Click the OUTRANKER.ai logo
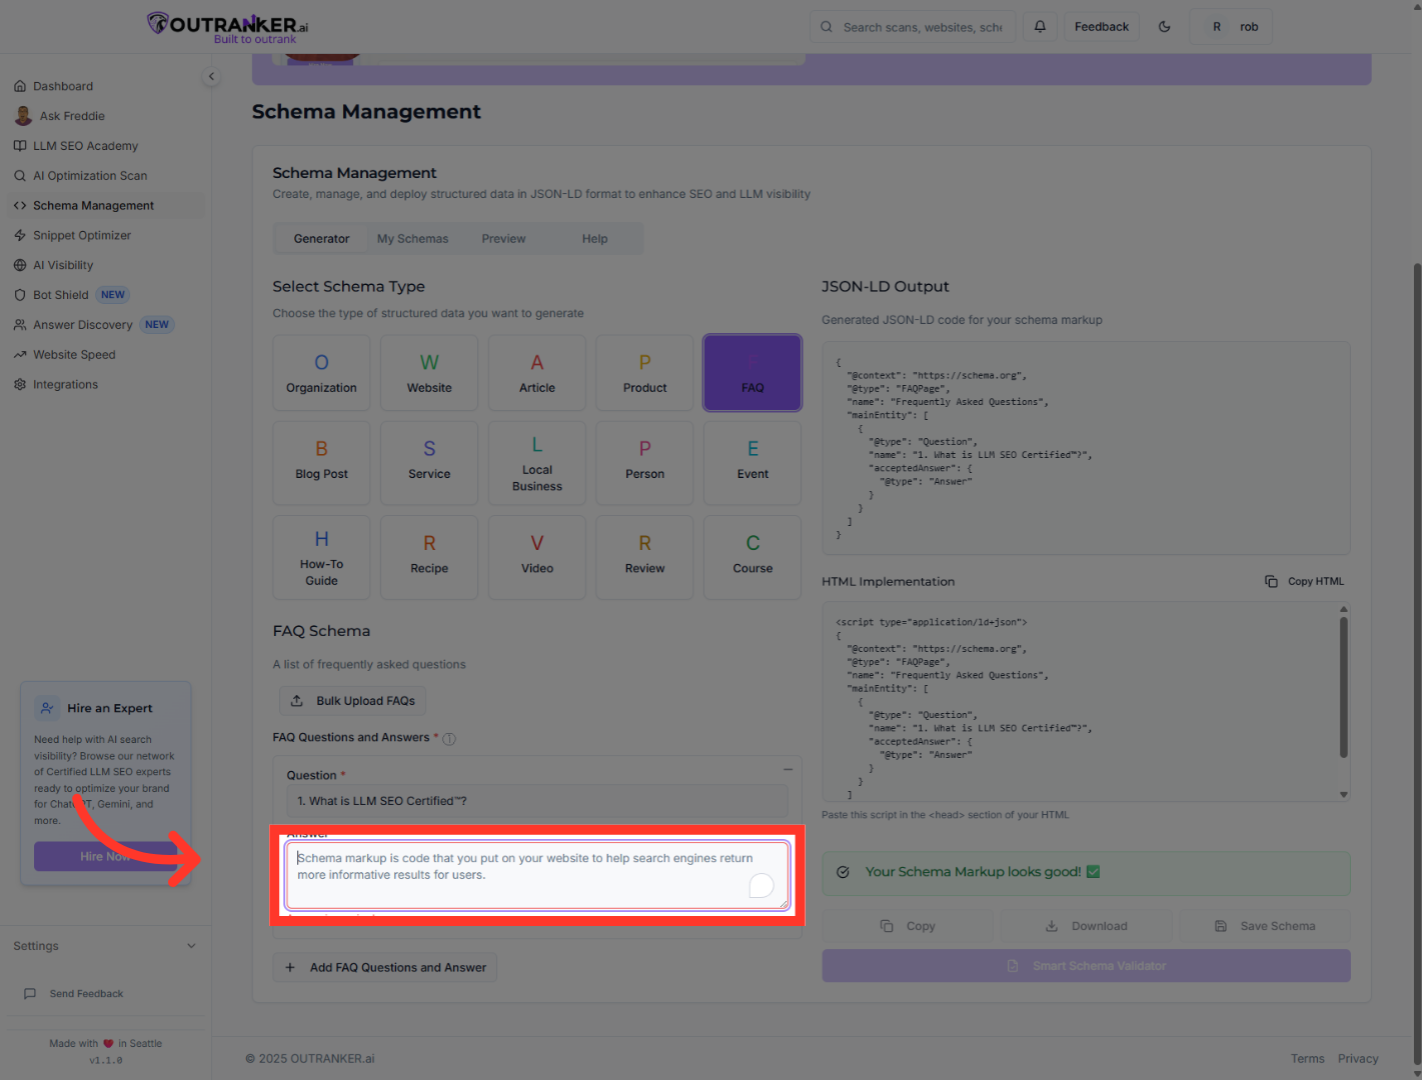1422x1080 pixels. pos(228,27)
